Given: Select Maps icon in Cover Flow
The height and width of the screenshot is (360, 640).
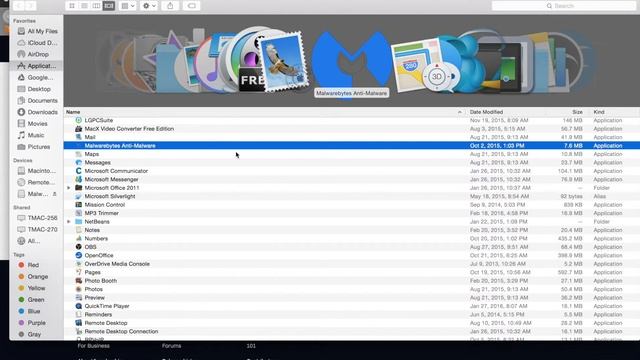Looking at the screenshot, I should [416, 64].
